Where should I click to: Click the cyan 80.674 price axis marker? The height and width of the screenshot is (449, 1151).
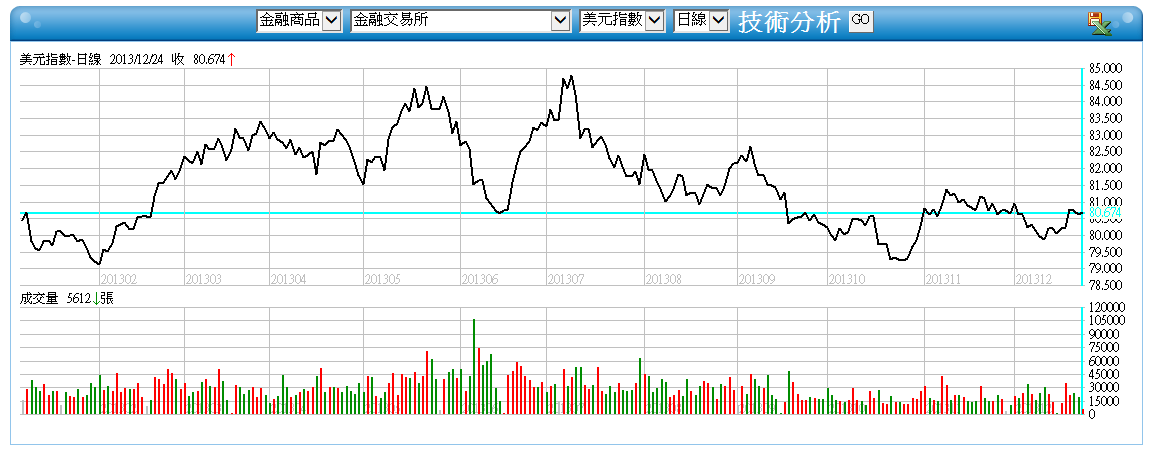(1105, 213)
